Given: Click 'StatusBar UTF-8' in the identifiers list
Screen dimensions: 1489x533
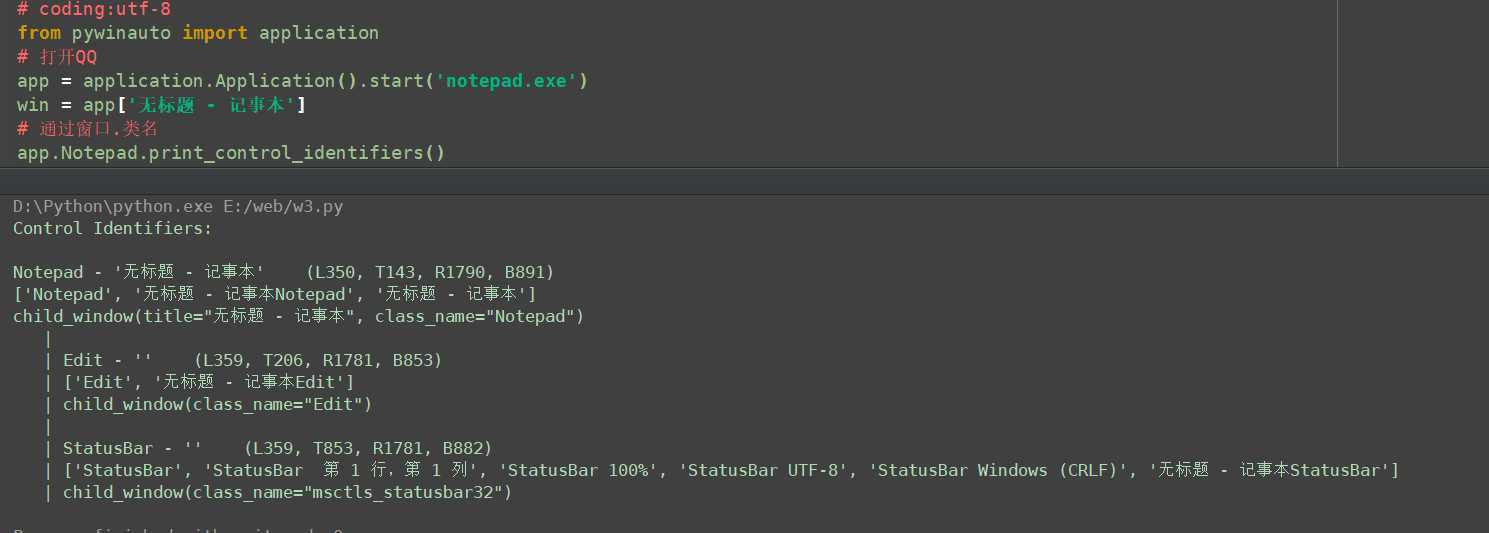Looking at the screenshot, I should 763,470.
